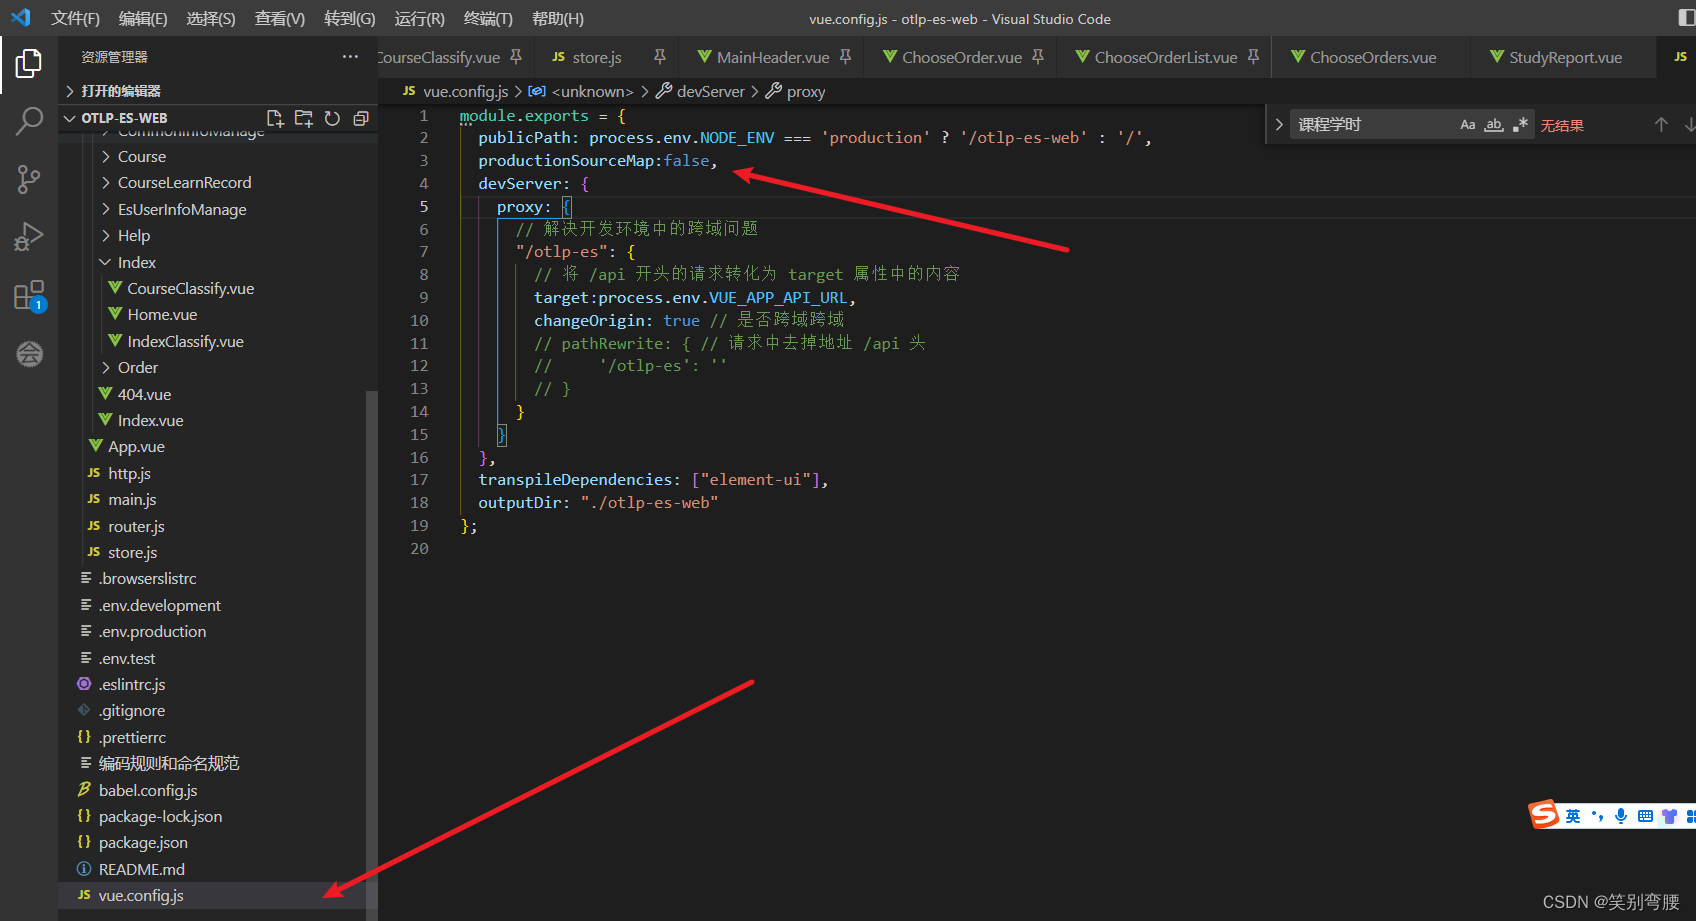Image resolution: width=1696 pixels, height=921 pixels.
Task: Toggle Match Whole Word in find widget
Action: click(1493, 125)
